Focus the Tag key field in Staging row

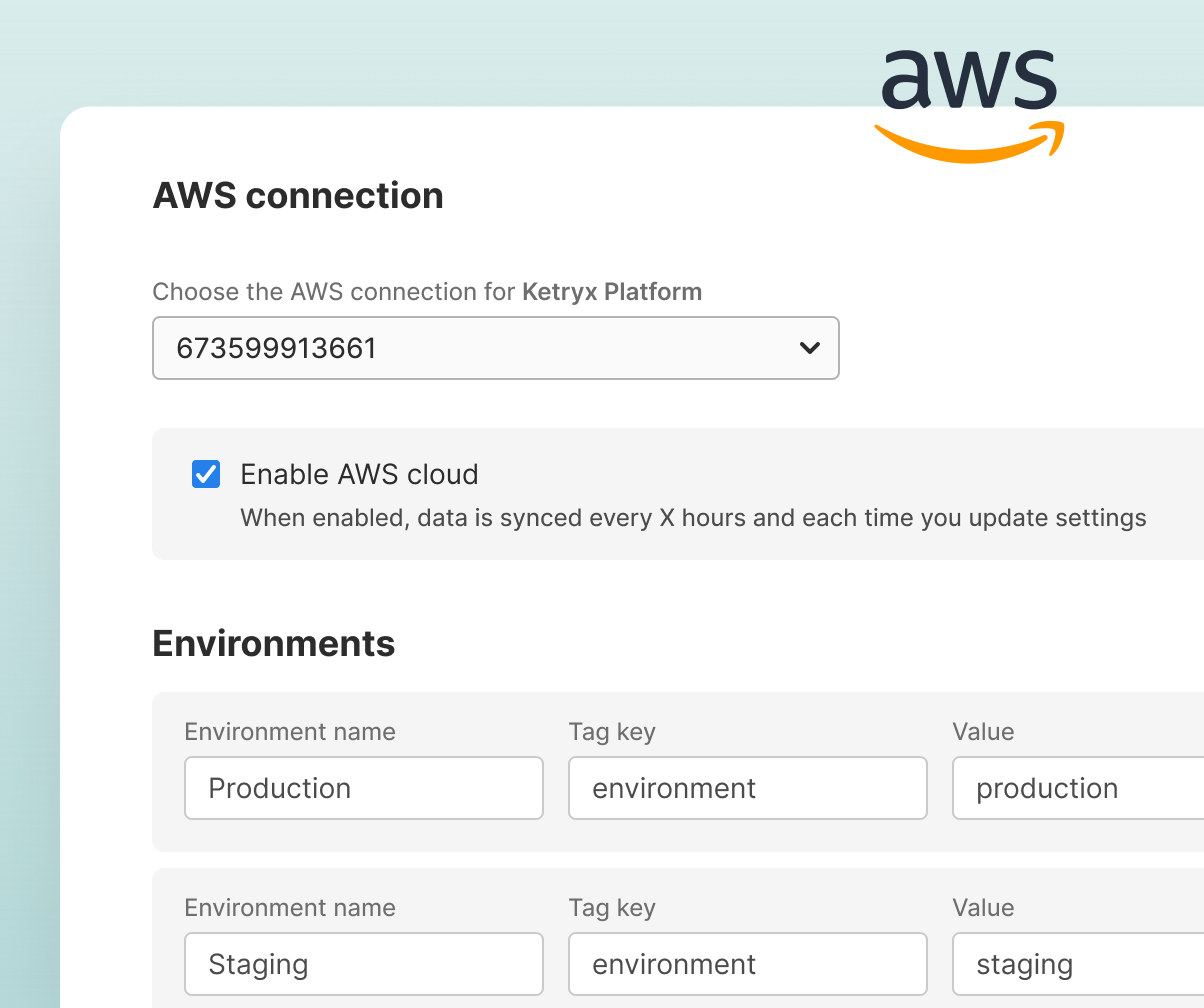(x=748, y=964)
